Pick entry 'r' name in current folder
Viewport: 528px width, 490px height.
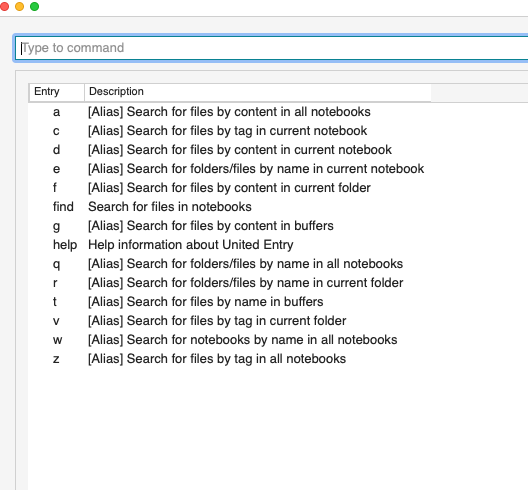[x=278, y=283]
